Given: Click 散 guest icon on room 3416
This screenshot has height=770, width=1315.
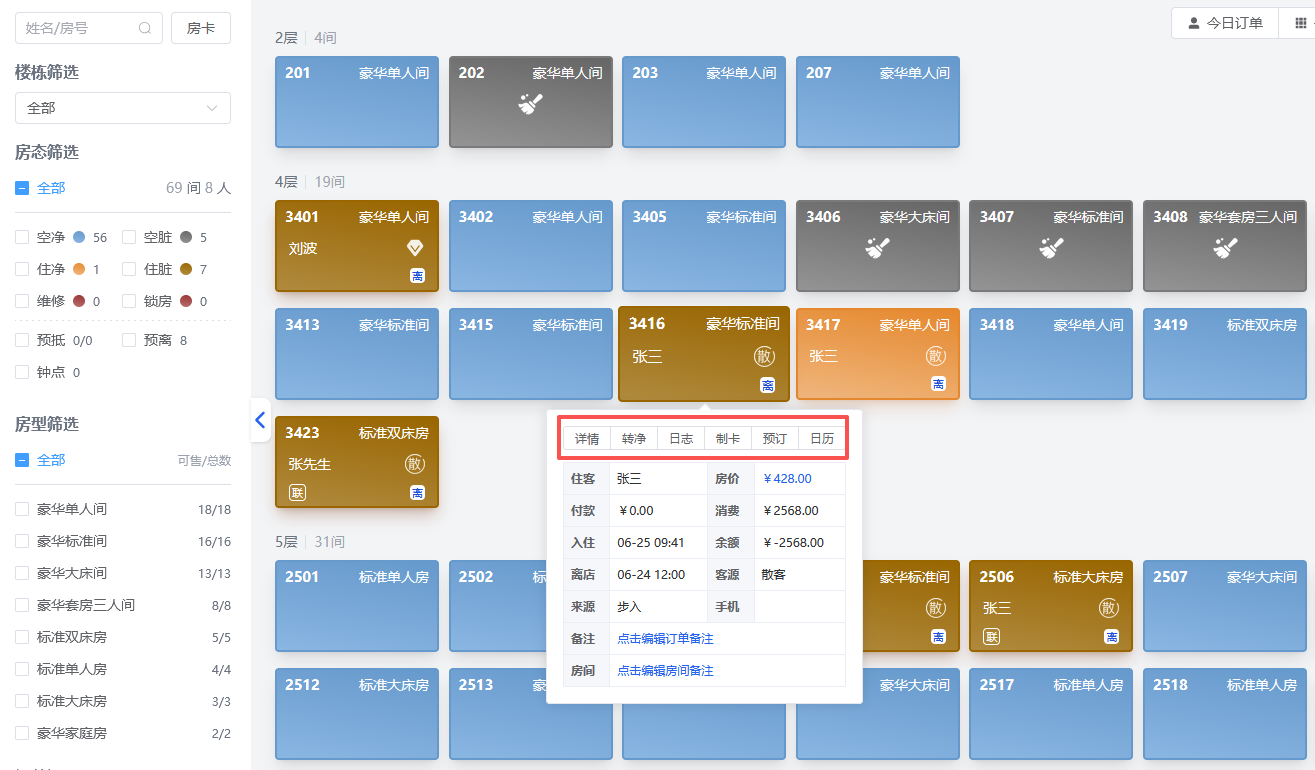Looking at the screenshot, I should click(764, 357).
